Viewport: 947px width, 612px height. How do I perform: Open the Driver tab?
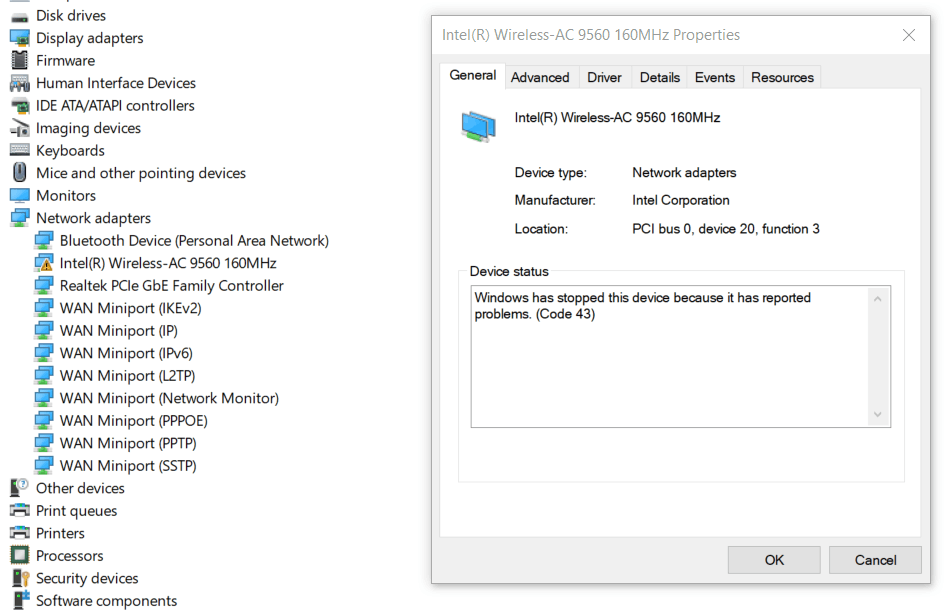604,77
